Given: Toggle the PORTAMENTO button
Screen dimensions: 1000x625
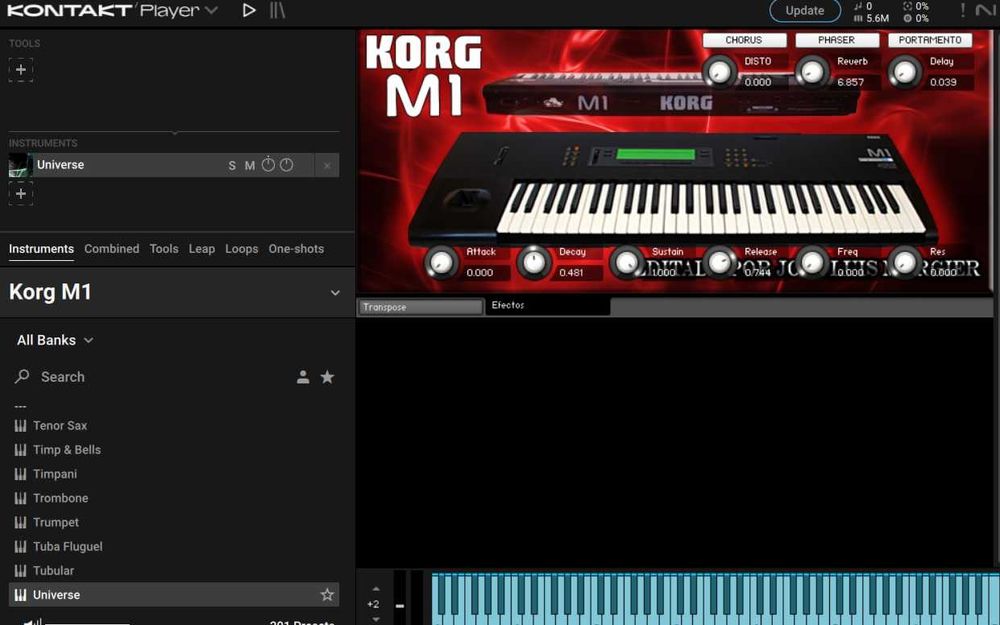Looking at the screenshot, I should point(930,40).
